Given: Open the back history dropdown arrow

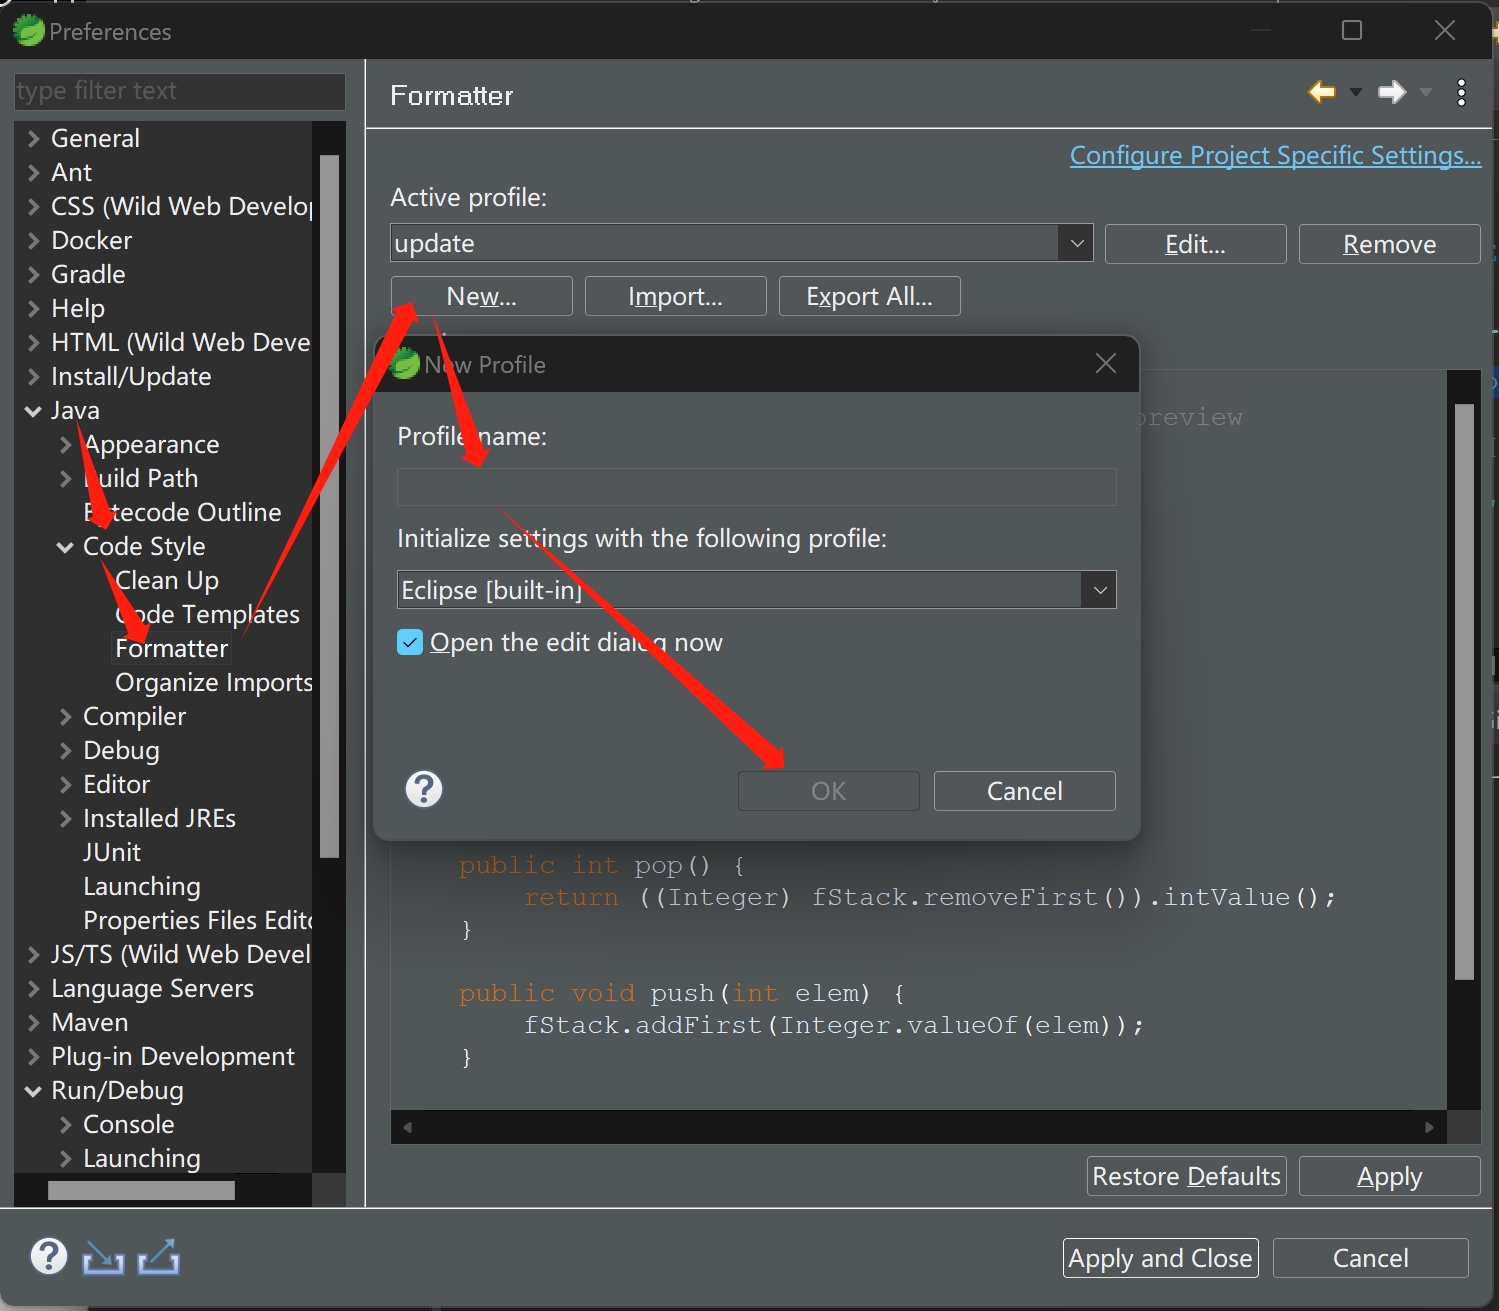Looking at the screenshot, I should pos(1355,92).
